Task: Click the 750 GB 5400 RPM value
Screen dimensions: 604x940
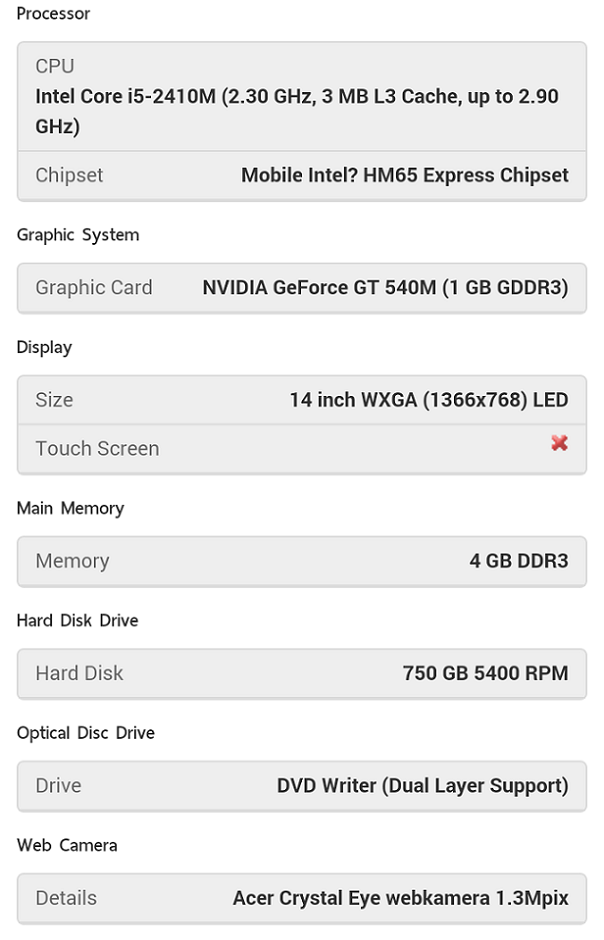Action: pos(485,673)
